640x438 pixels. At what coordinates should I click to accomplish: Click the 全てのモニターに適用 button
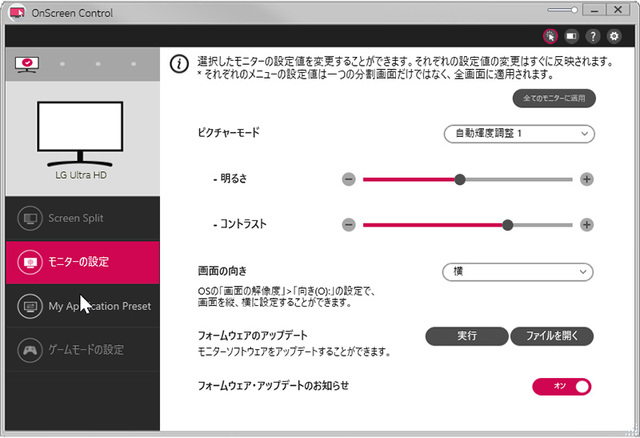click(554, 98)
